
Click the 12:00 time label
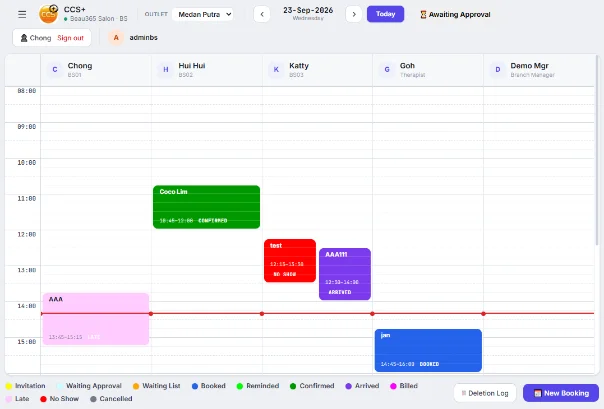coord(27,234)
